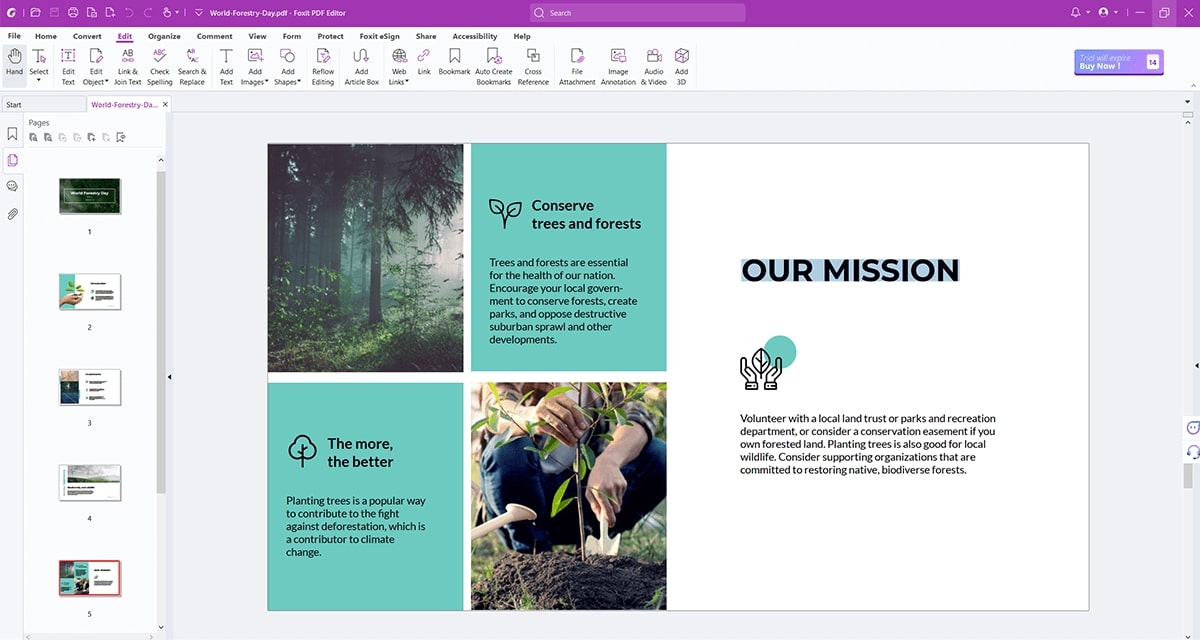This screenshot has height=640, width=1200.
Task: Attach a file using File Attachment
Action: coord(577,63)
